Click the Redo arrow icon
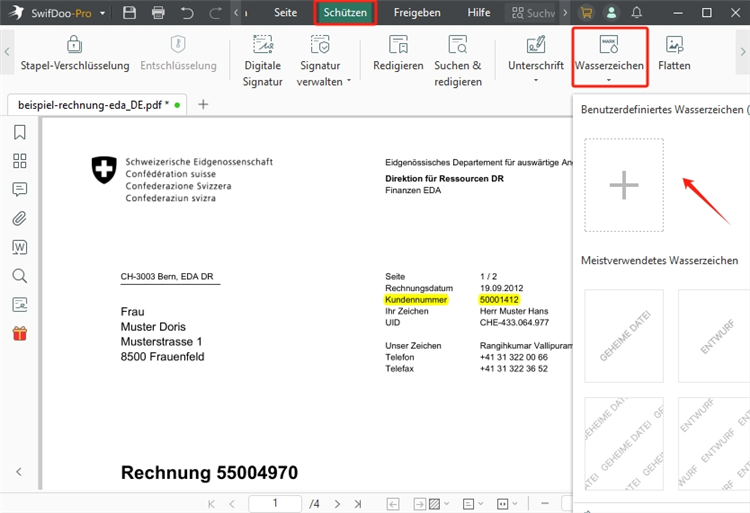The width and height of the screenshot is (750, 513). tap(215, 12)
